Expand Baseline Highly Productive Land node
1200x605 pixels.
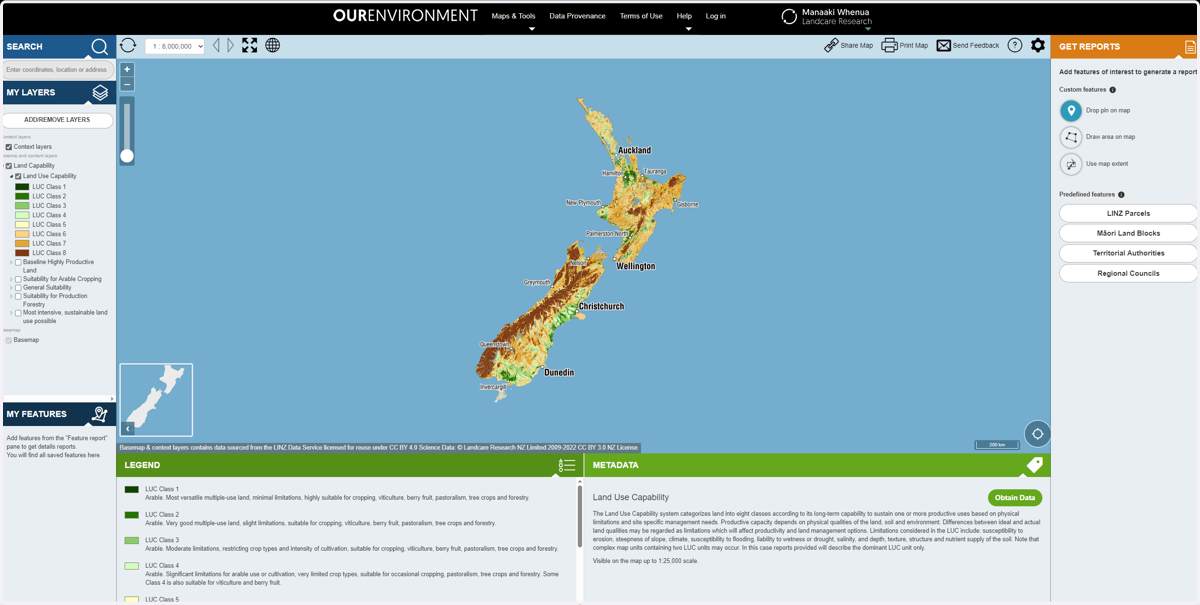tap(12, 262)
